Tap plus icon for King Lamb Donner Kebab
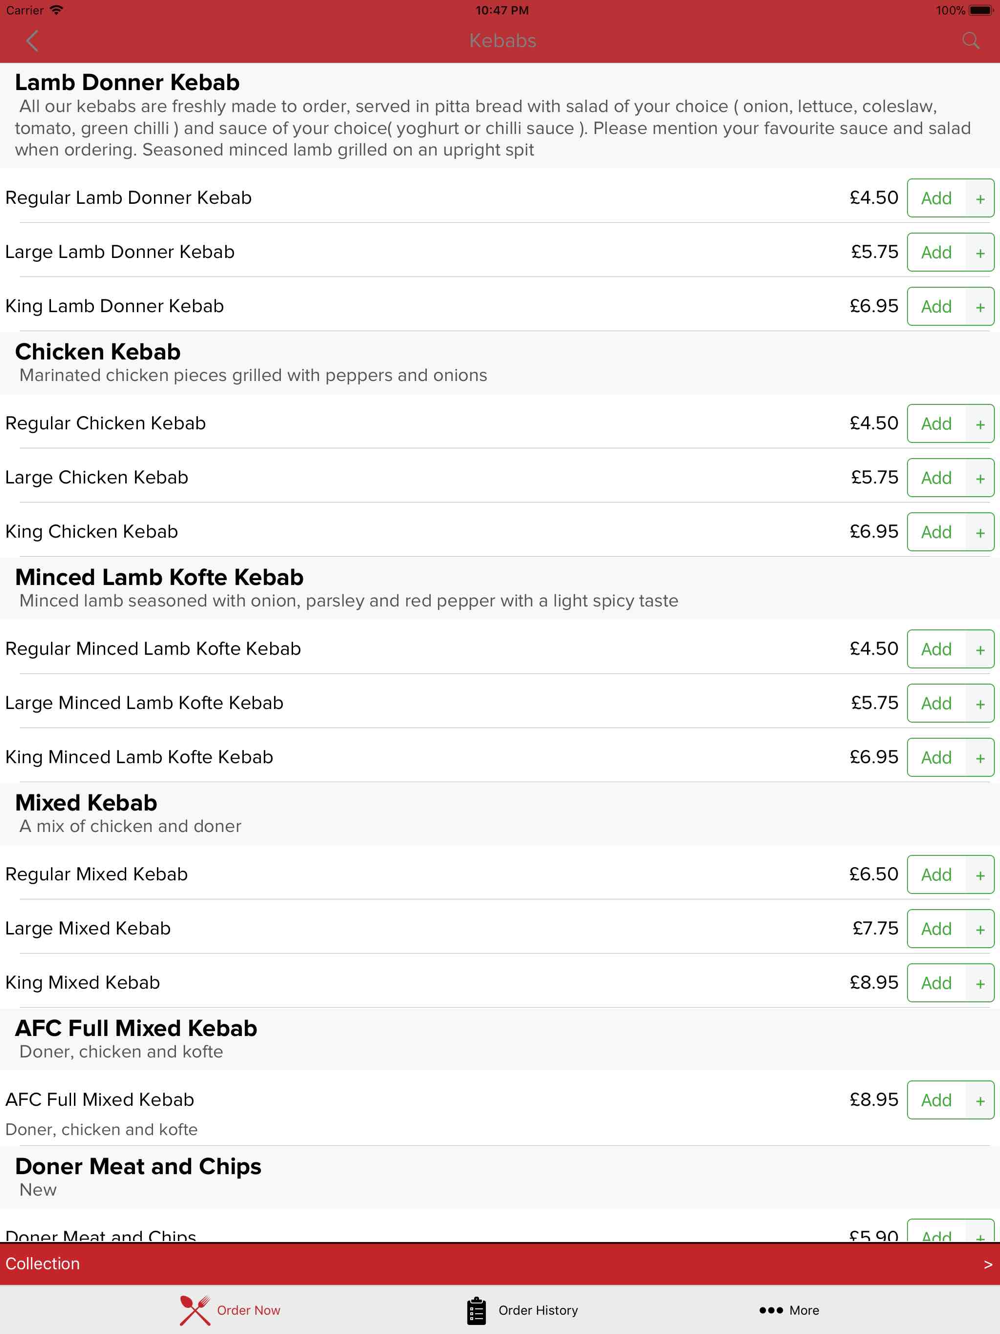Screen dimensions: 1000x1334 [x=980, y=307]
